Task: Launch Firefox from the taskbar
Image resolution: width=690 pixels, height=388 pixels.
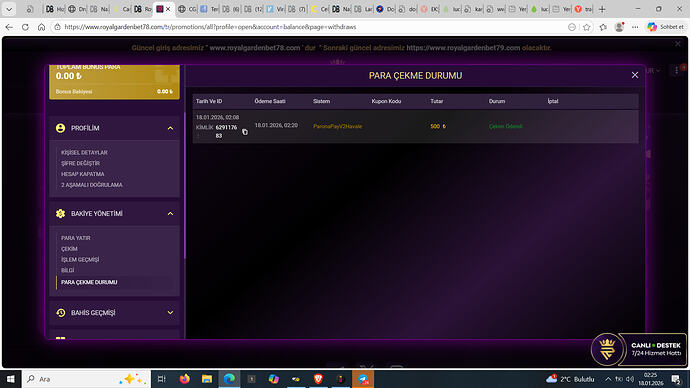Action: click(184, 379)
